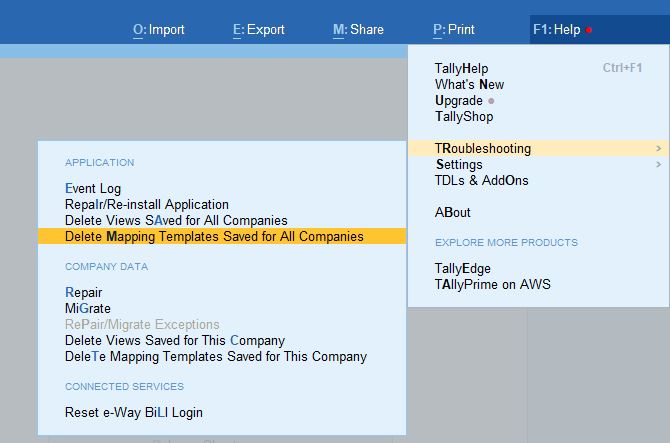
Task: Open What's New entry
Action: 469,85
